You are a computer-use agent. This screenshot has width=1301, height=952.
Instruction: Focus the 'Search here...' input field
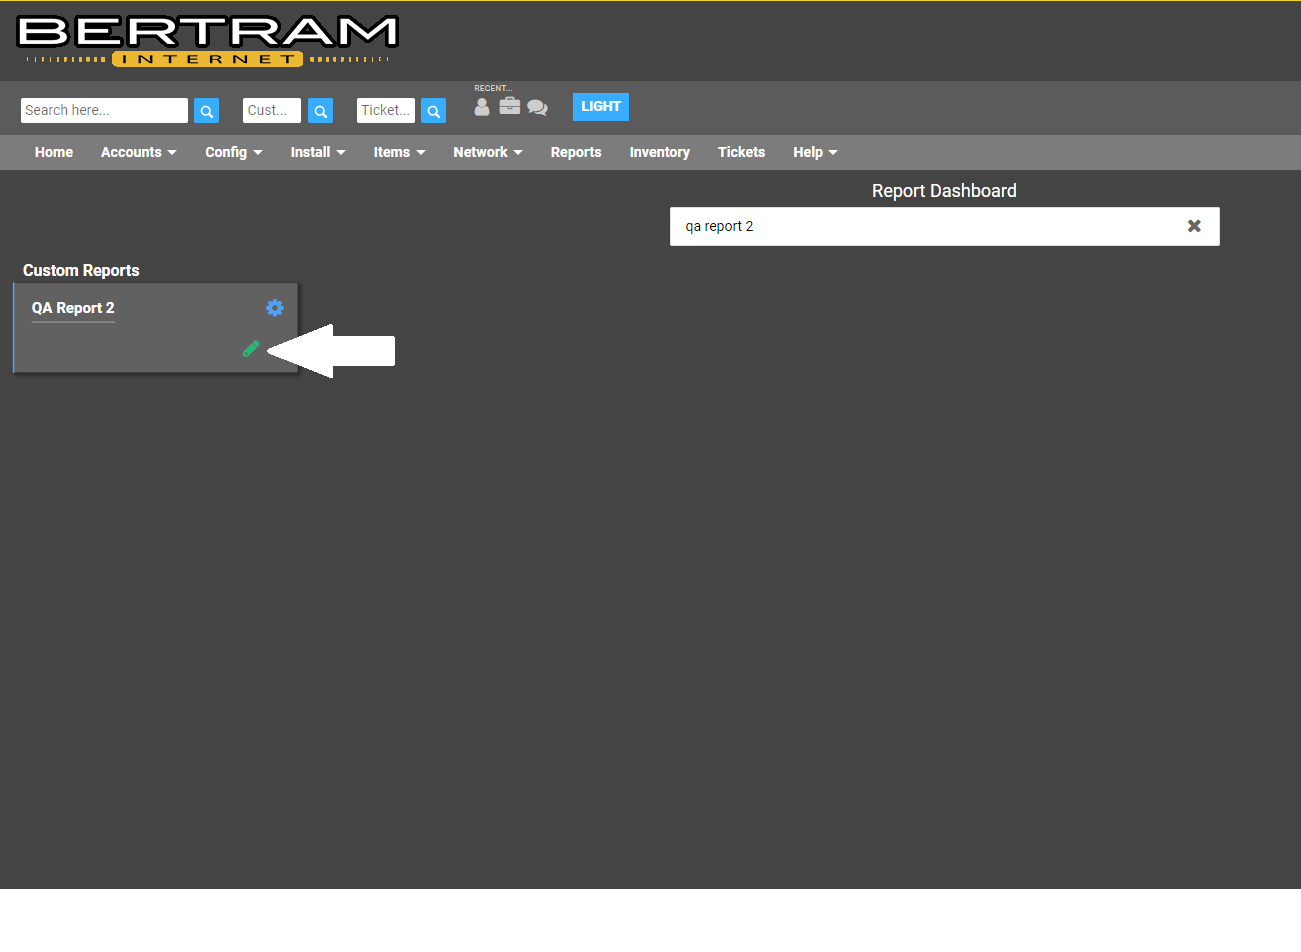[x=104, y=110]
